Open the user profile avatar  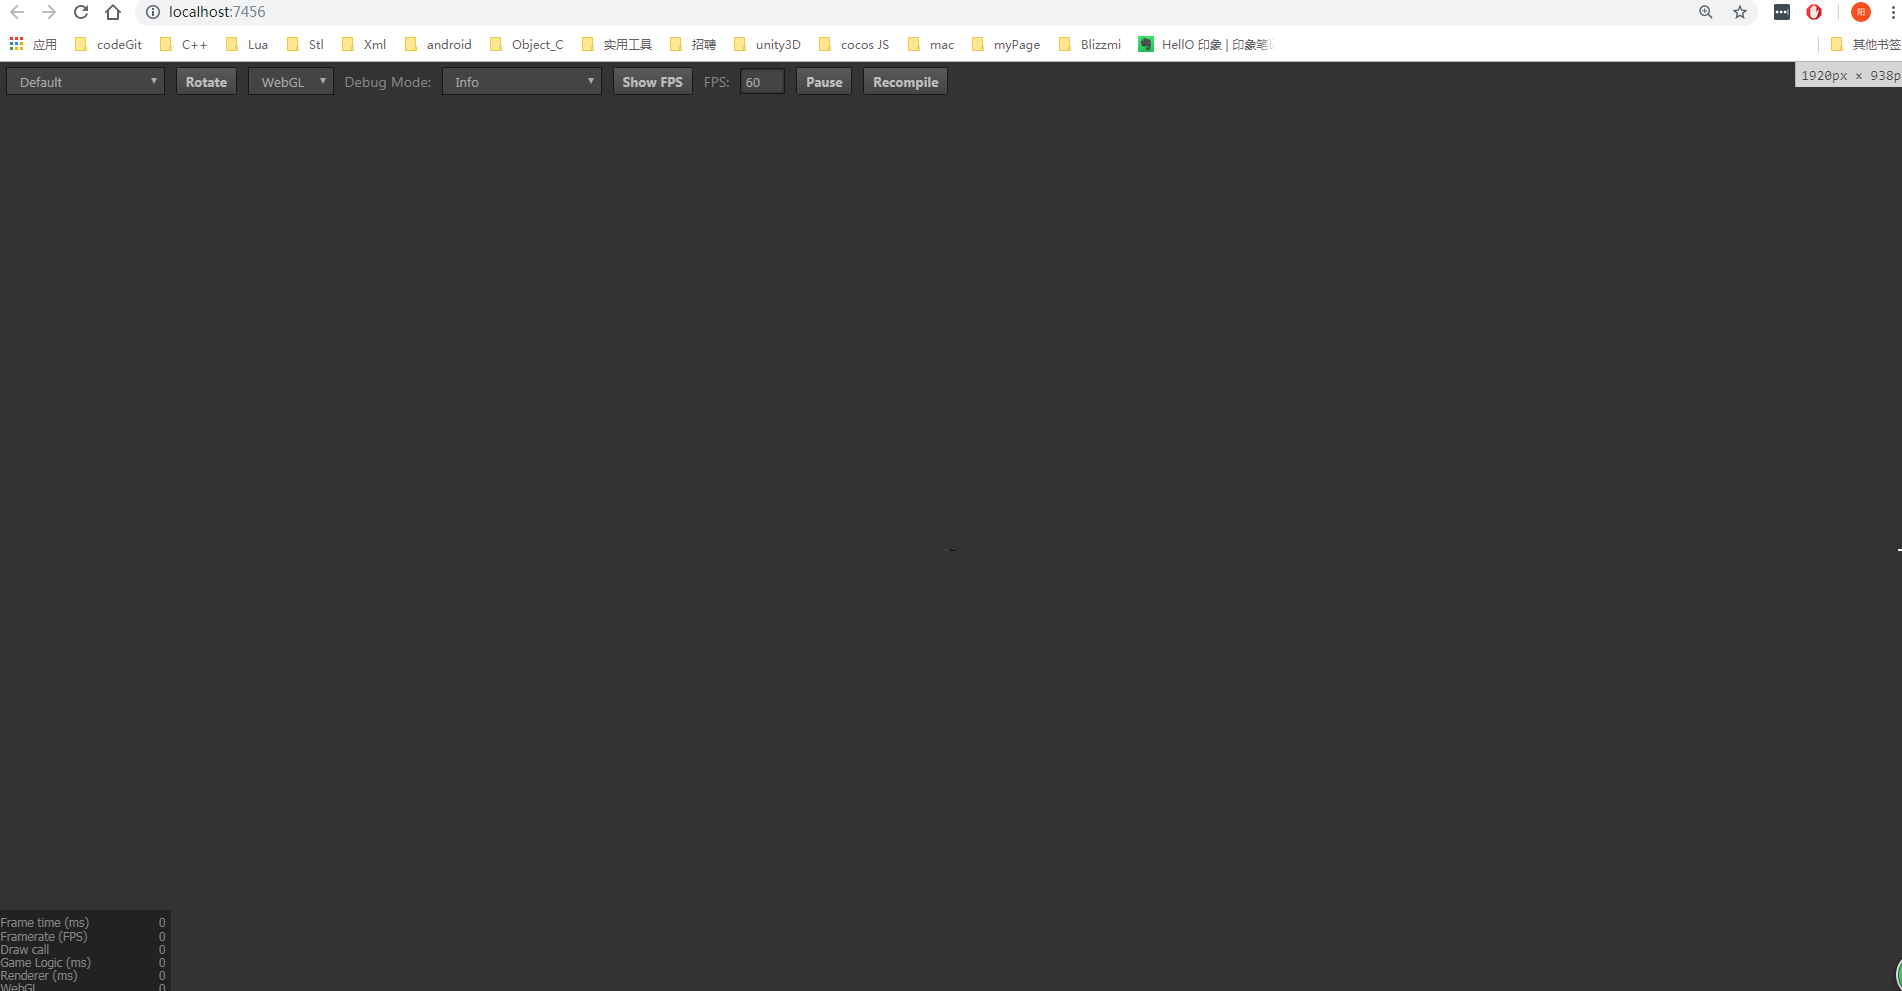pos(1861,12)
